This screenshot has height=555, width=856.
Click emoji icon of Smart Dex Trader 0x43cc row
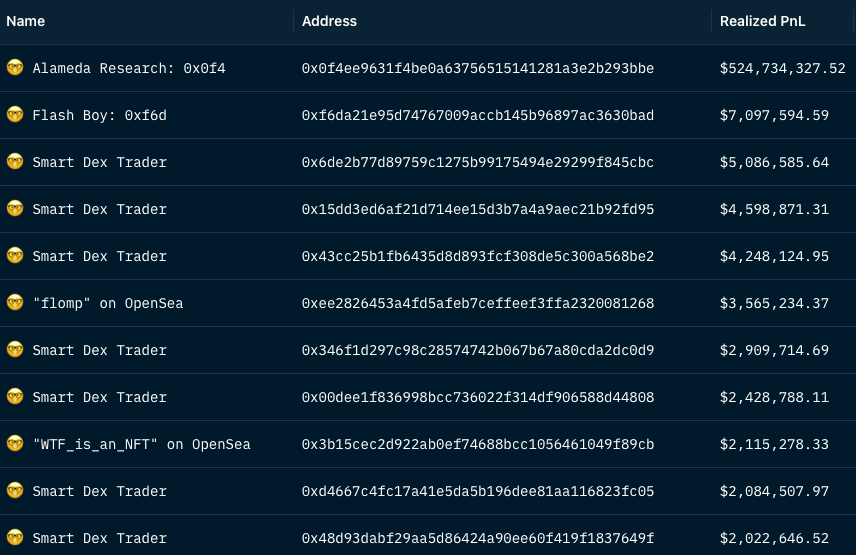(14, 256)
